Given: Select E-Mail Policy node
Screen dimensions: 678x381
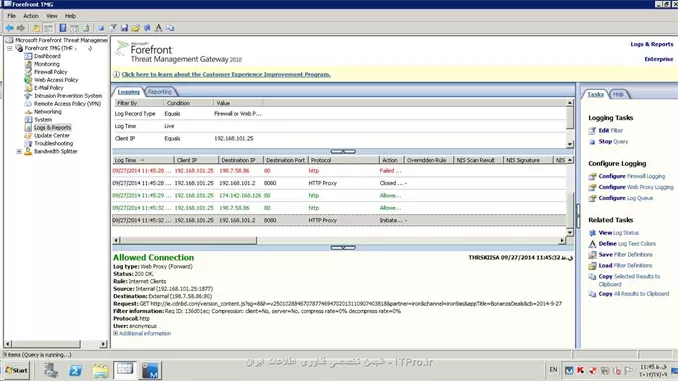Looking at the screenshot, I should click(48, 88).
